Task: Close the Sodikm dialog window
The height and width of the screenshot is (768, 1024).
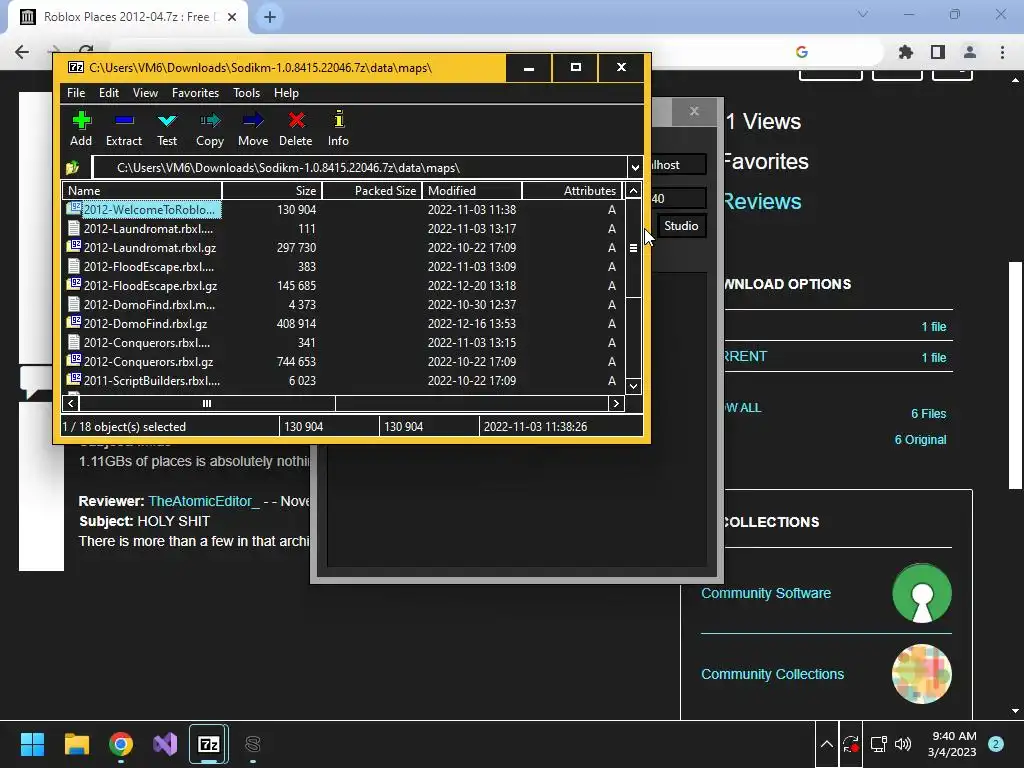Action: click(694, 112)
